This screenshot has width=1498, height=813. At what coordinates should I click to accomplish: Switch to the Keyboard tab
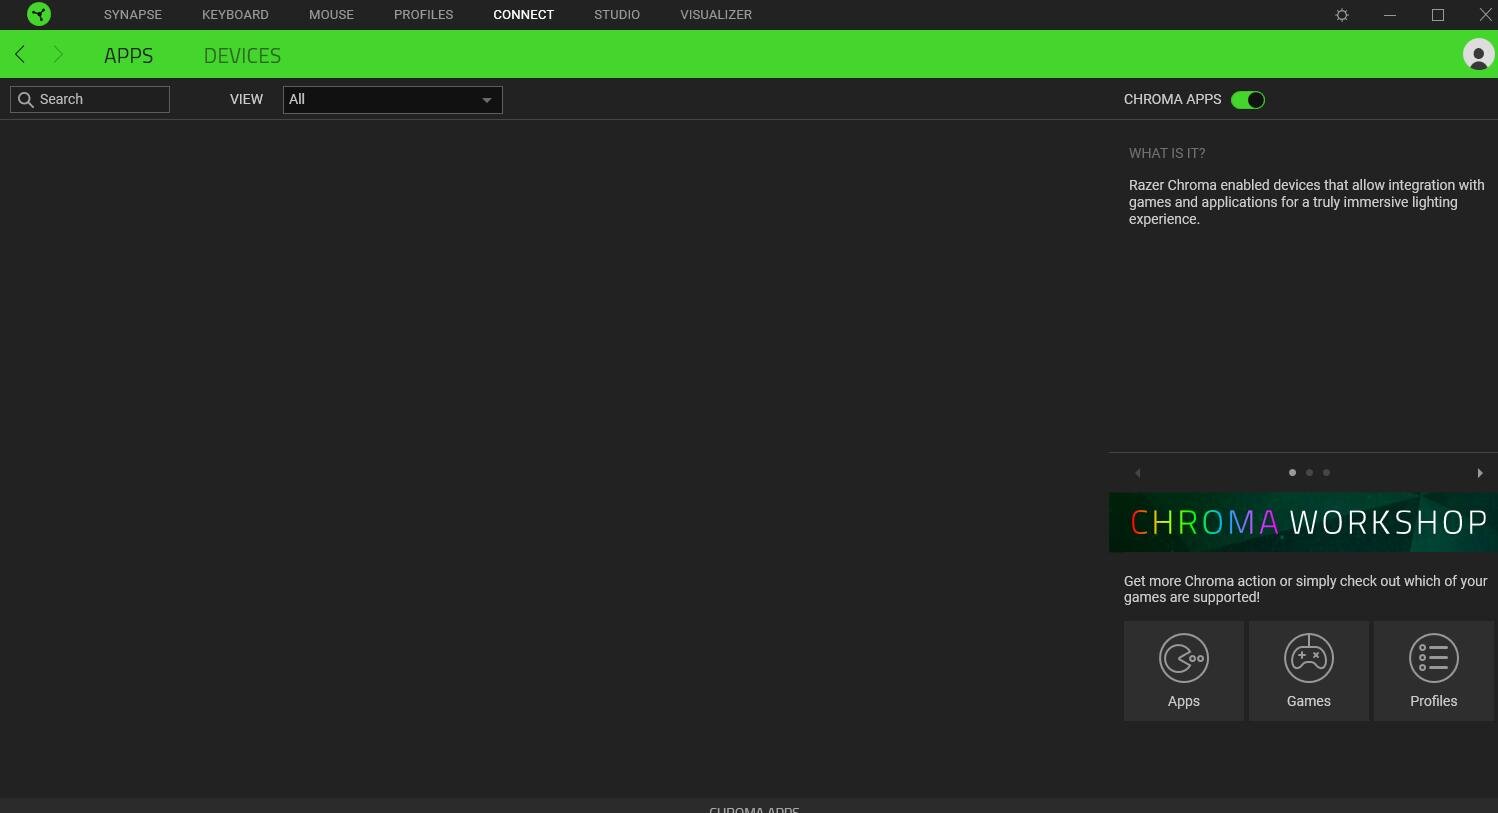pyautogui.click(x=235, y=15)
